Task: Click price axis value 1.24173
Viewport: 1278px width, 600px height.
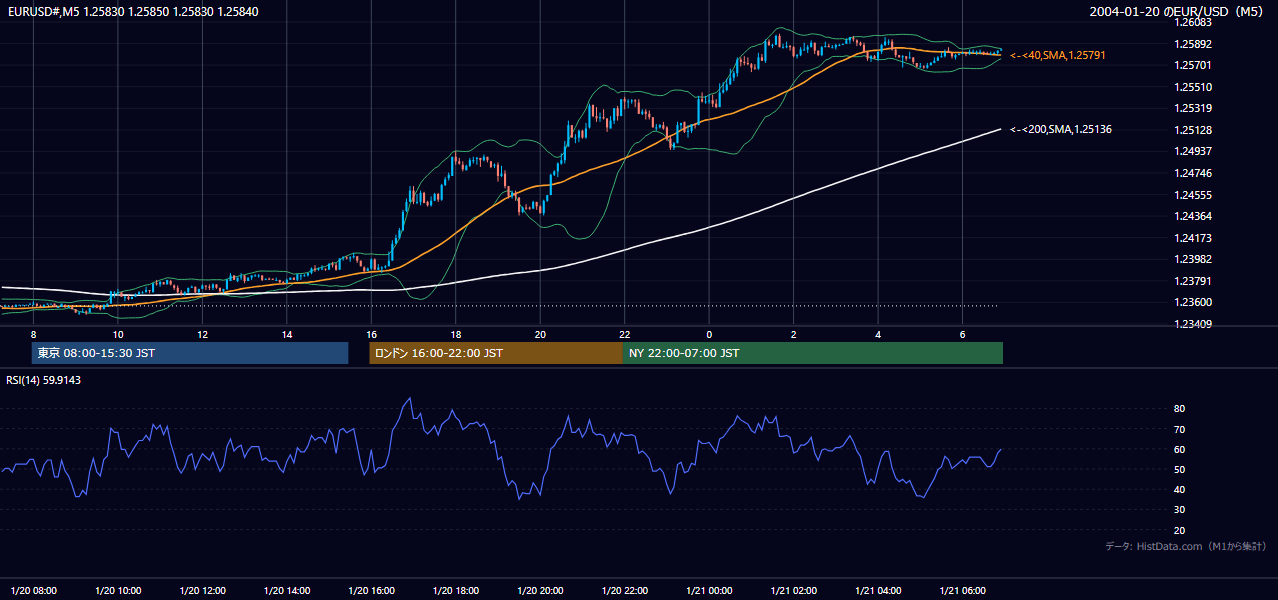Action: point(1192,238)
